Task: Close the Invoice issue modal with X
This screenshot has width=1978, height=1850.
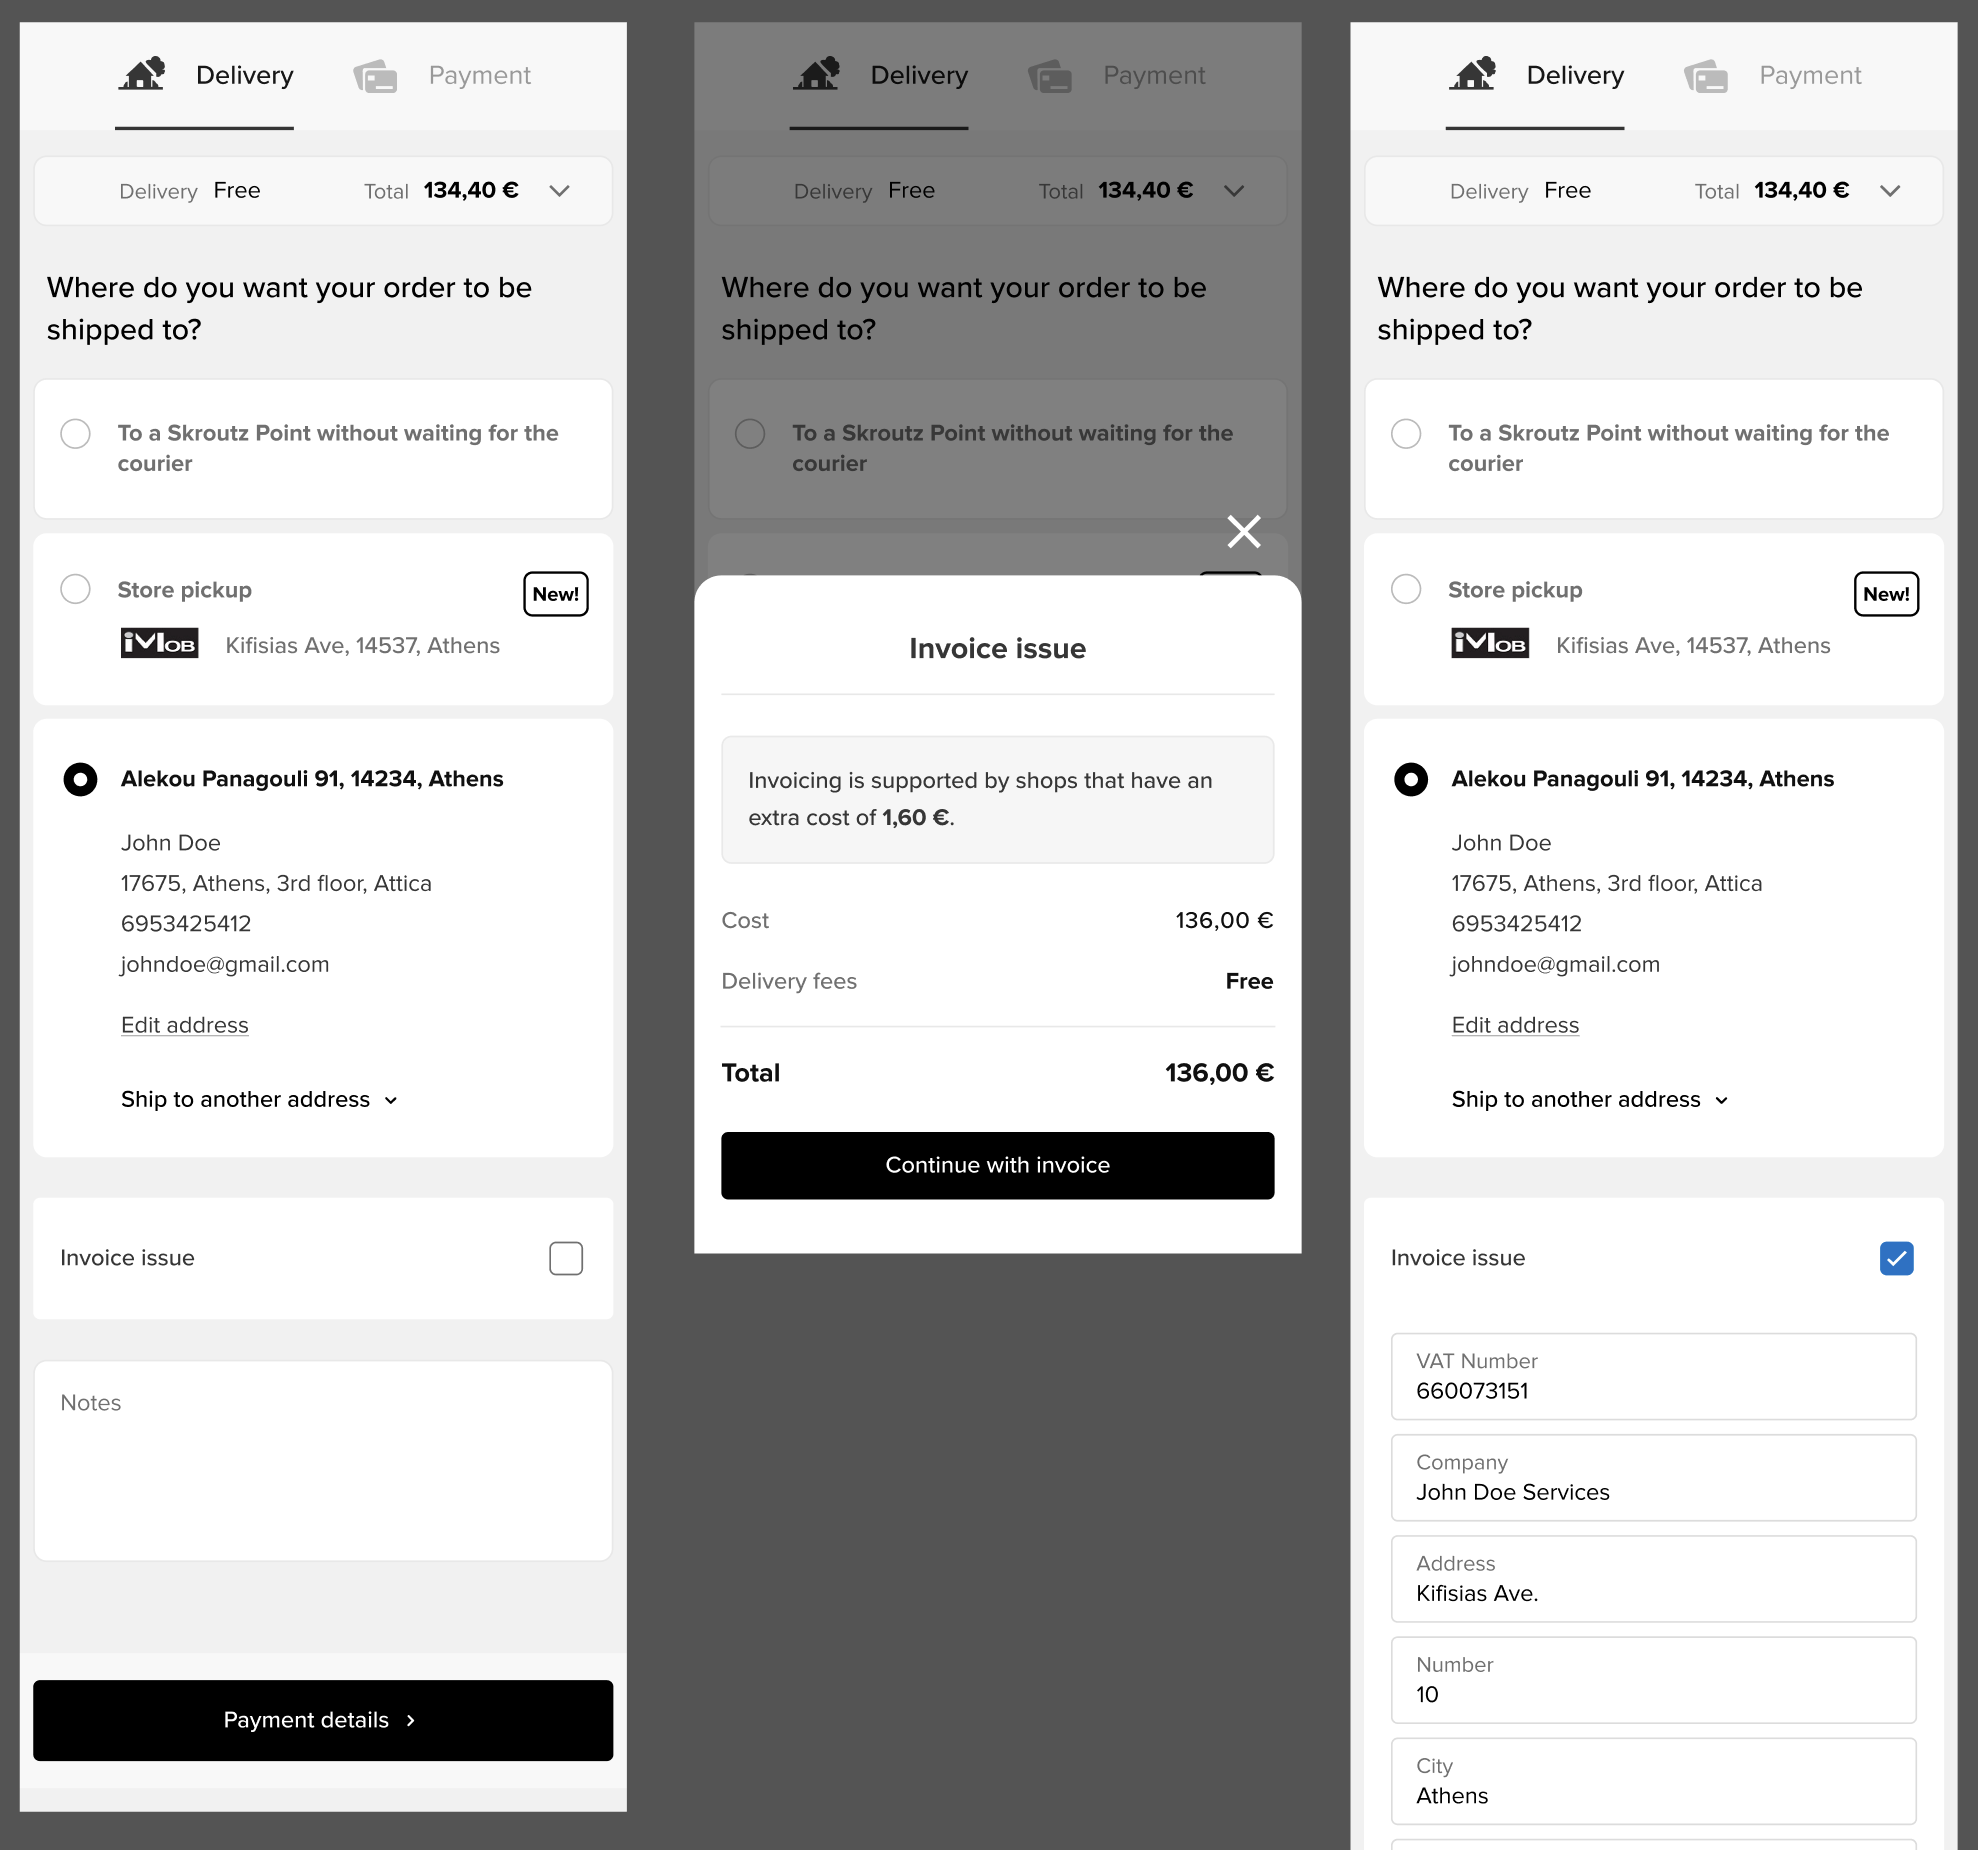Action: (x=1243, y=531)
